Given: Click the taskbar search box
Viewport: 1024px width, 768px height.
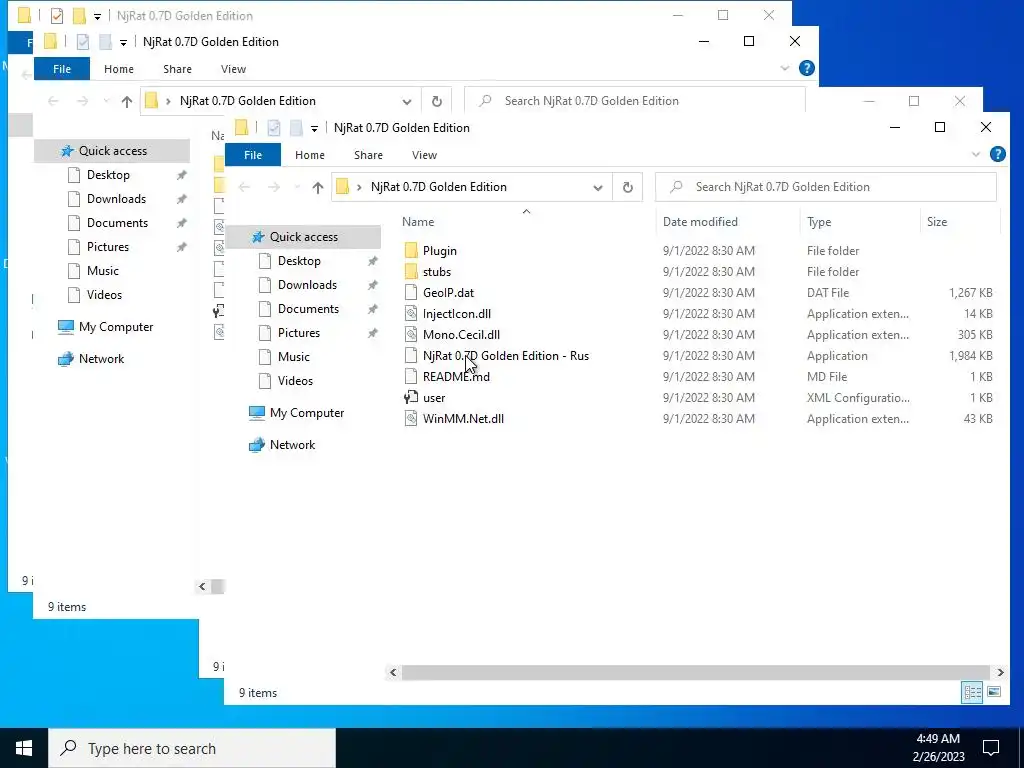Looking at the screenshot, I should coord(192,748).
